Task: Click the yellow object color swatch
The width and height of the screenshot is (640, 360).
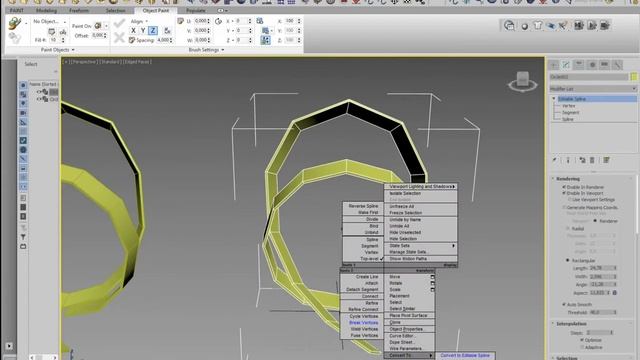Action: pos(634,76)
